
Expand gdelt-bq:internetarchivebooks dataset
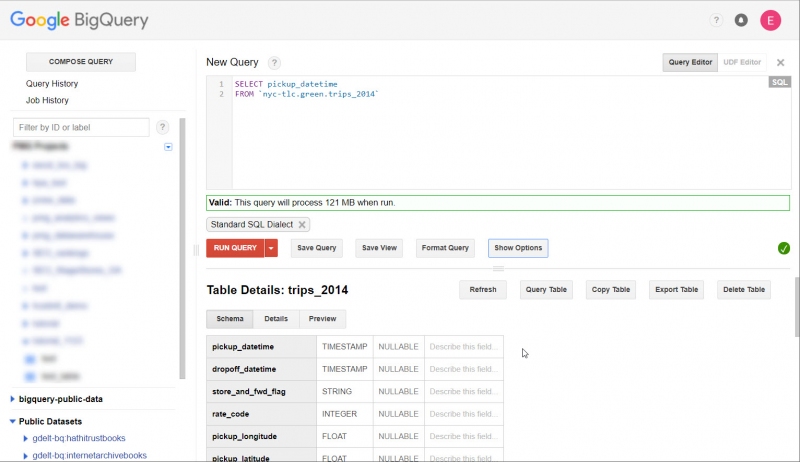click(x=26, y=455)
